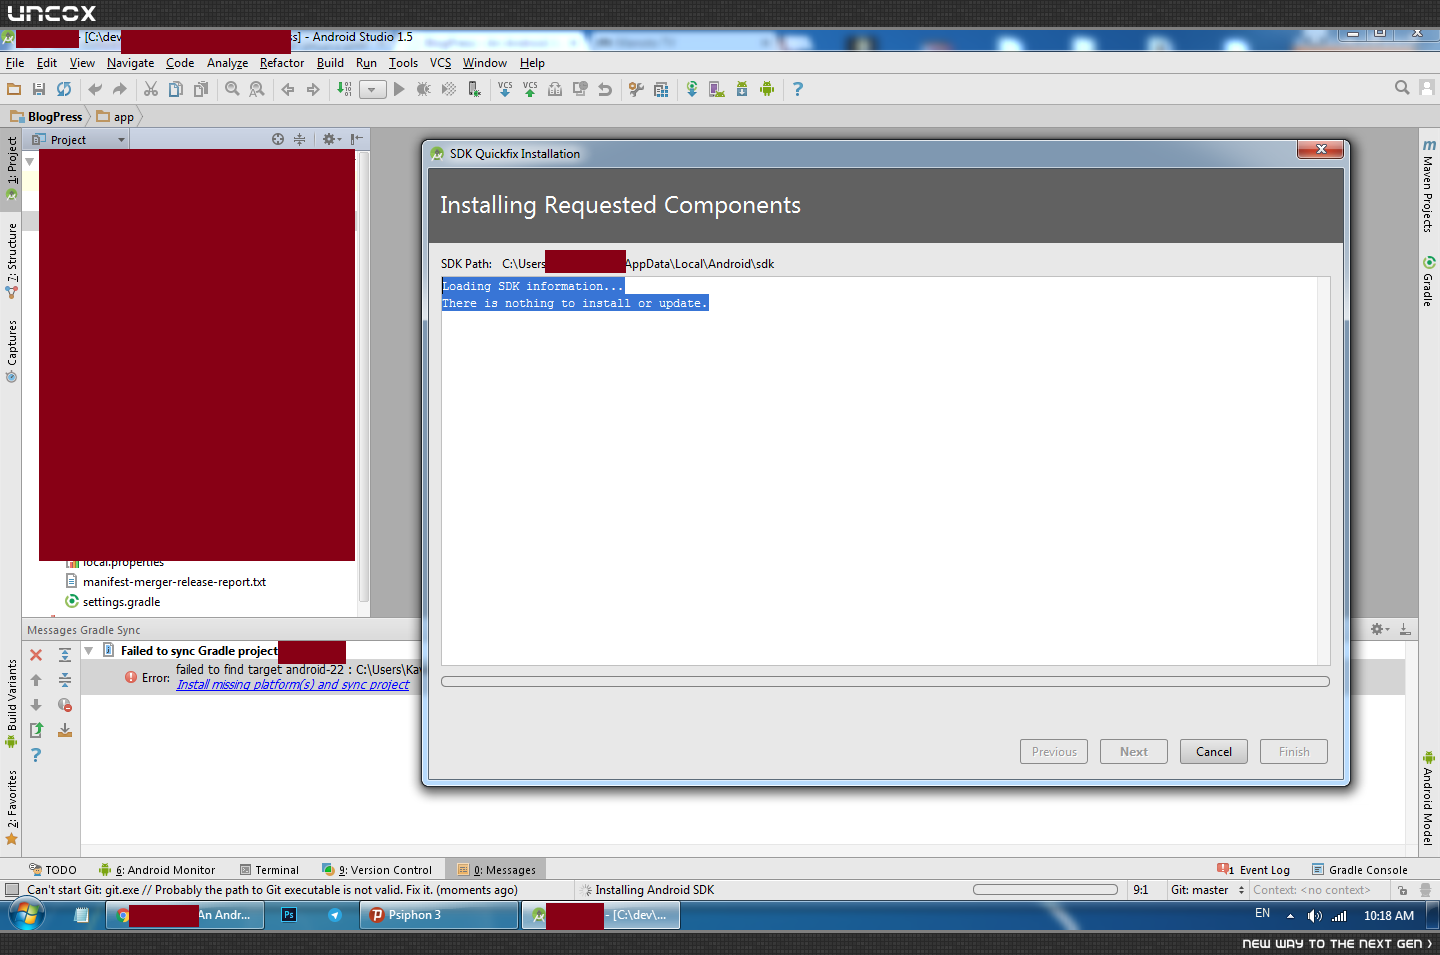Click the Cancel button in SDK dialog
Screen dimensions: 1440x955
(1214, 752)
